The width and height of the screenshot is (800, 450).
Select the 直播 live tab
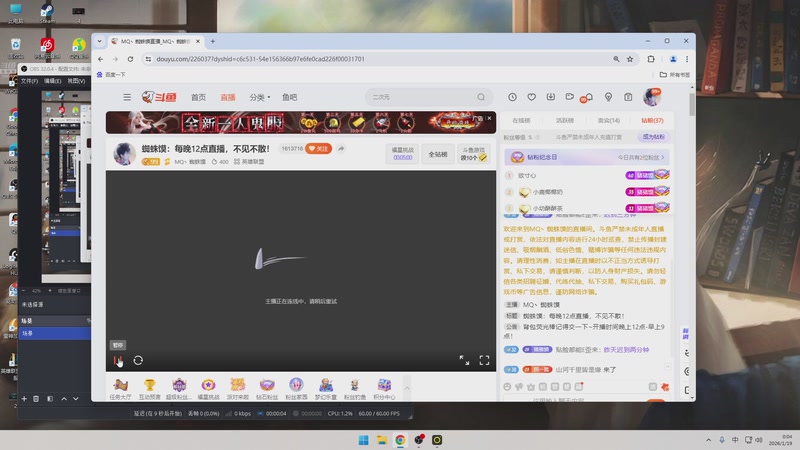[x=228, y=97]
